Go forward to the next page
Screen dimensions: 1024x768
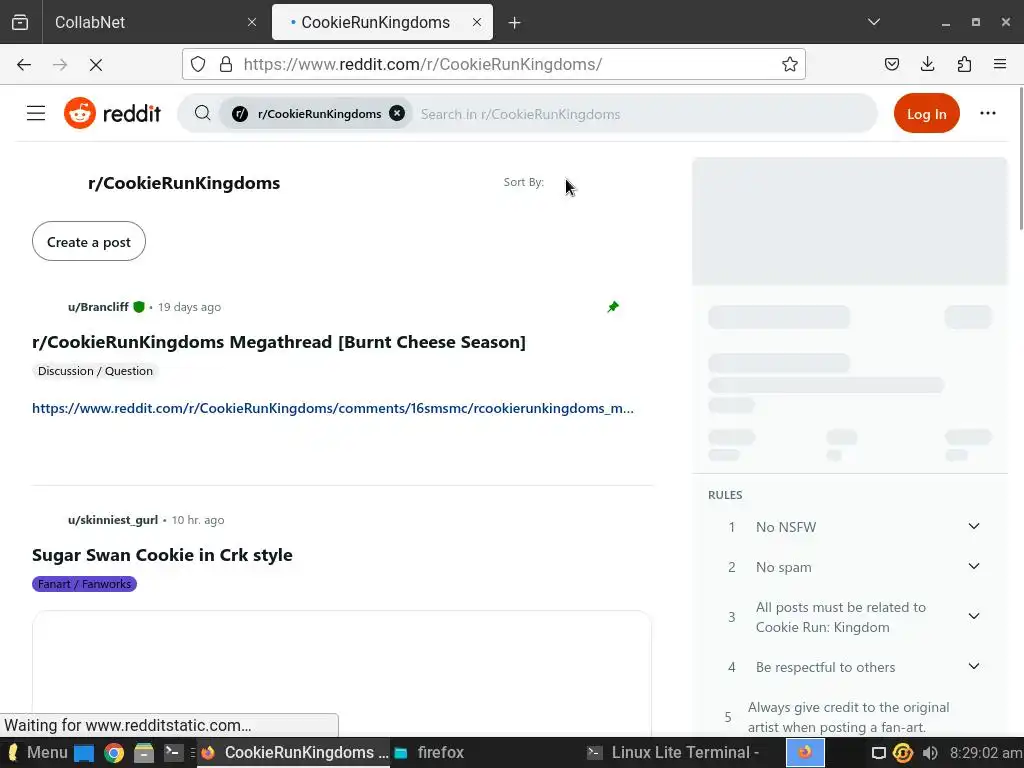tap(60, 64)
